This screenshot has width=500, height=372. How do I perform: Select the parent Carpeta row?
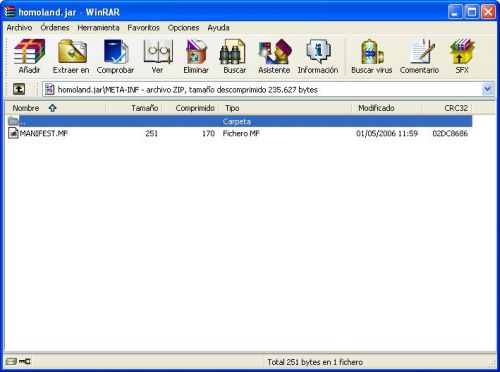(239, 121)
